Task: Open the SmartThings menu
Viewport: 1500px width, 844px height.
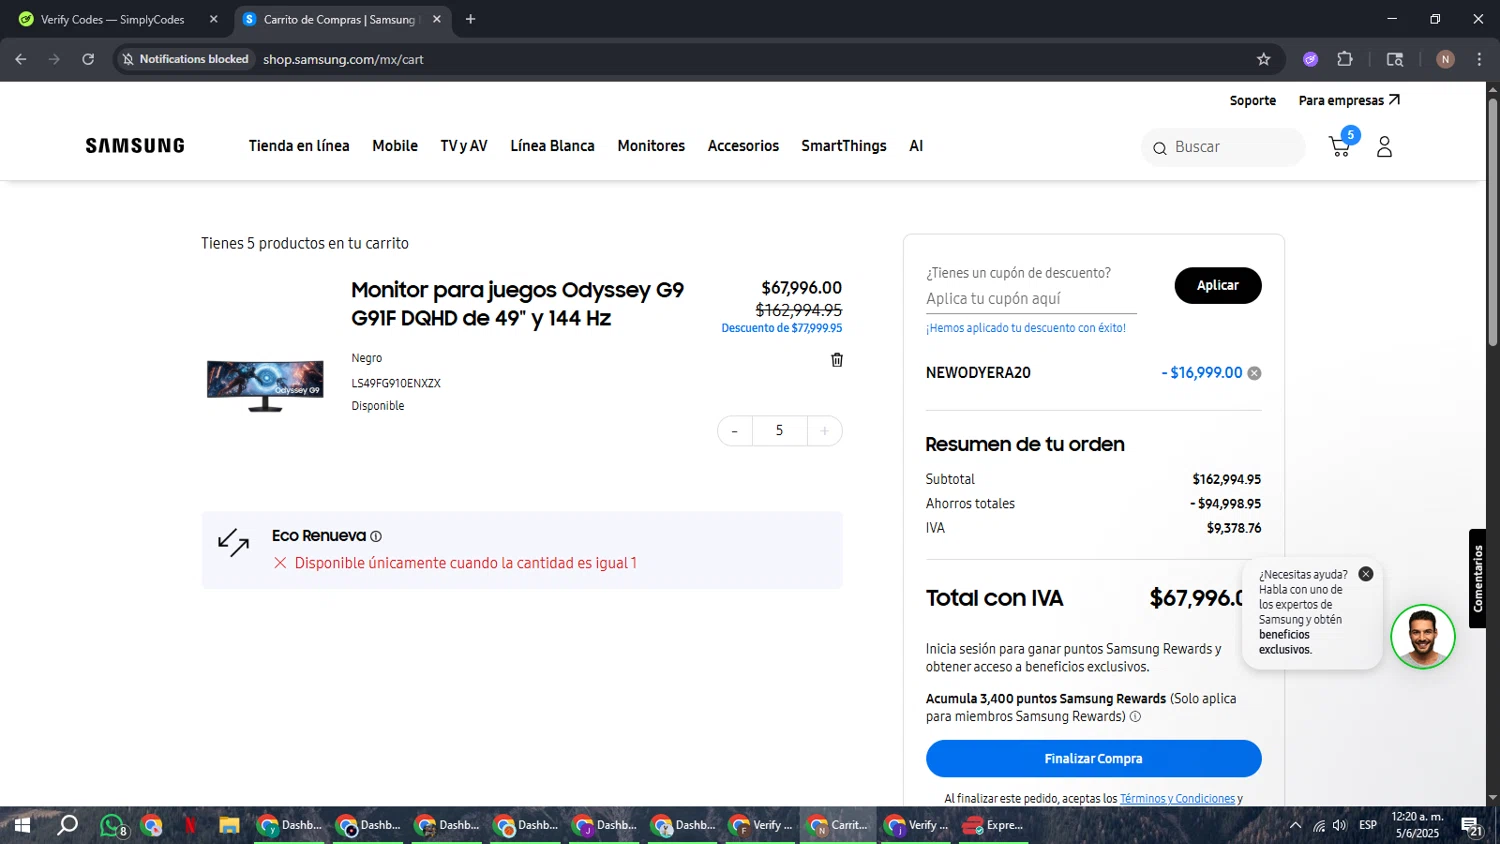Action: 844,146
